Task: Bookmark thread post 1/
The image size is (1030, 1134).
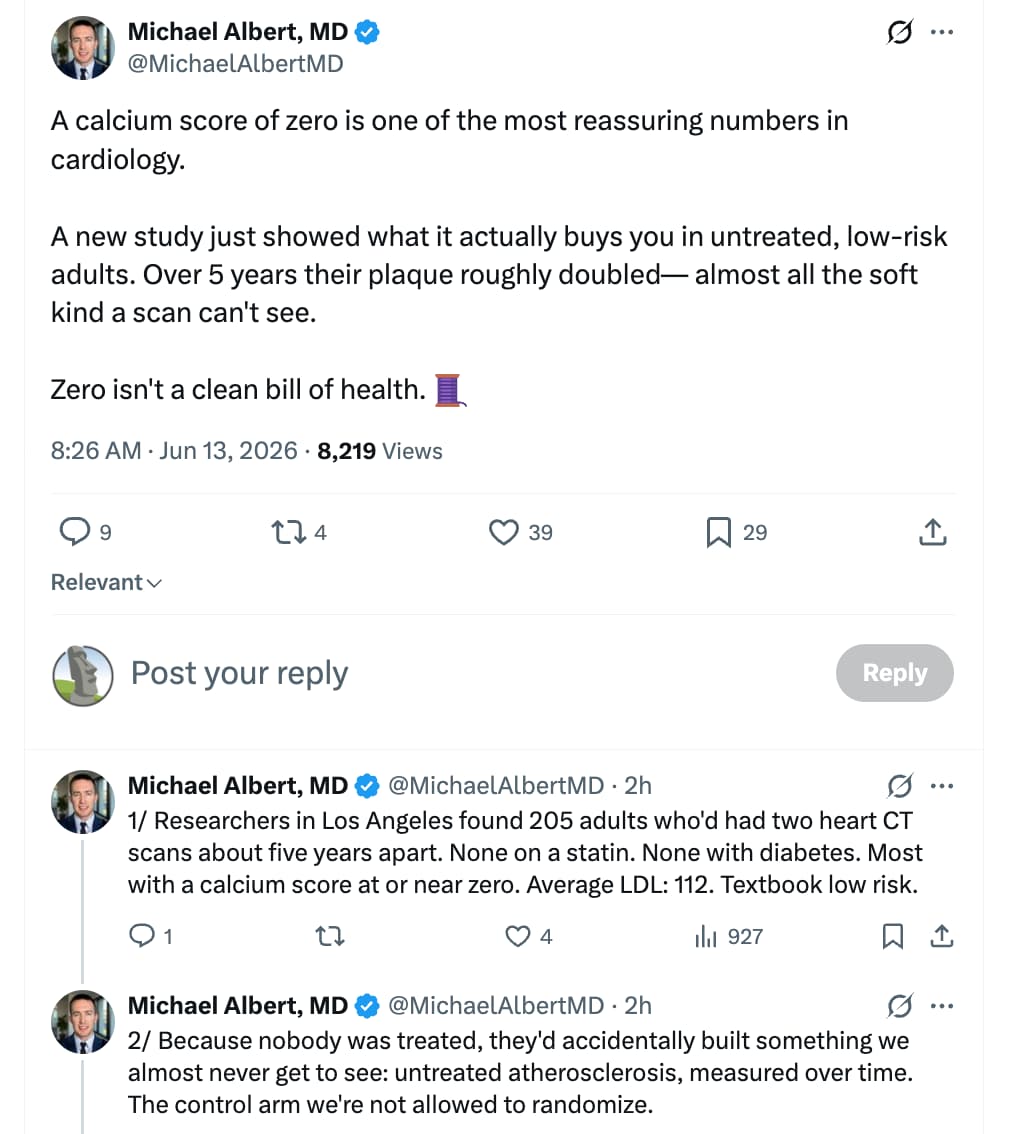Action: tap(893, 937)
